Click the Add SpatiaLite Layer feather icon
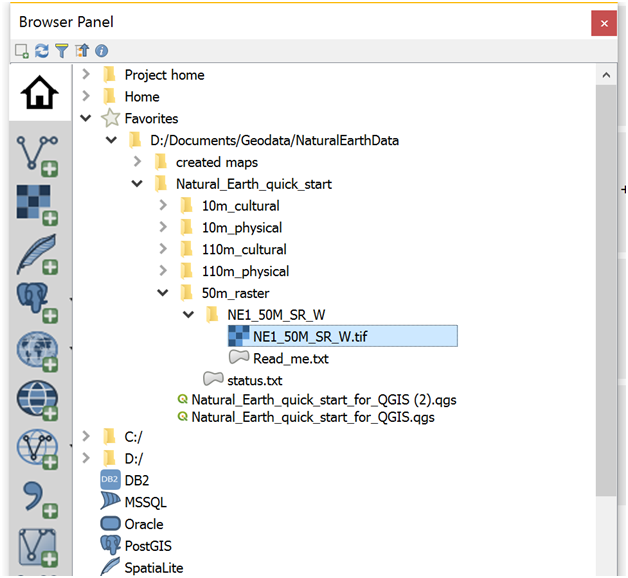The height and width of the screenshot is (578, 628). pos(37,254)
